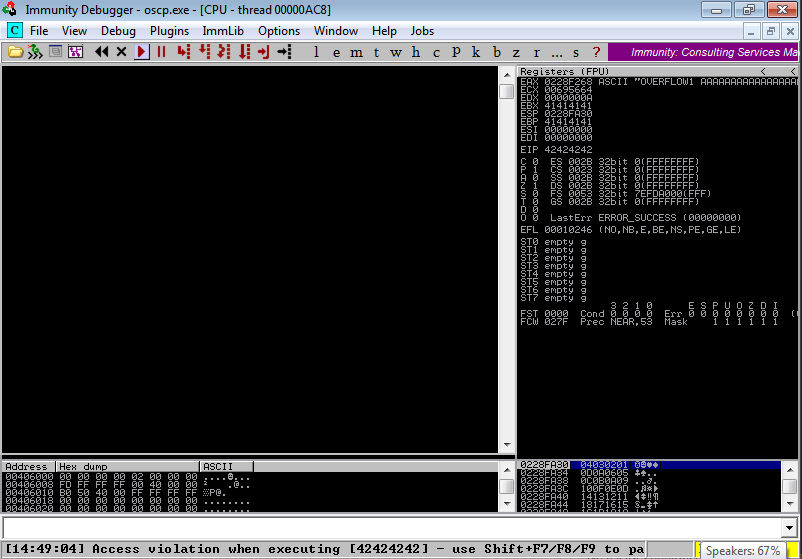Open the Plugins menu
The width and height of the screenshot is (802, 559).
pyautogui.click(x=169, y=31)
